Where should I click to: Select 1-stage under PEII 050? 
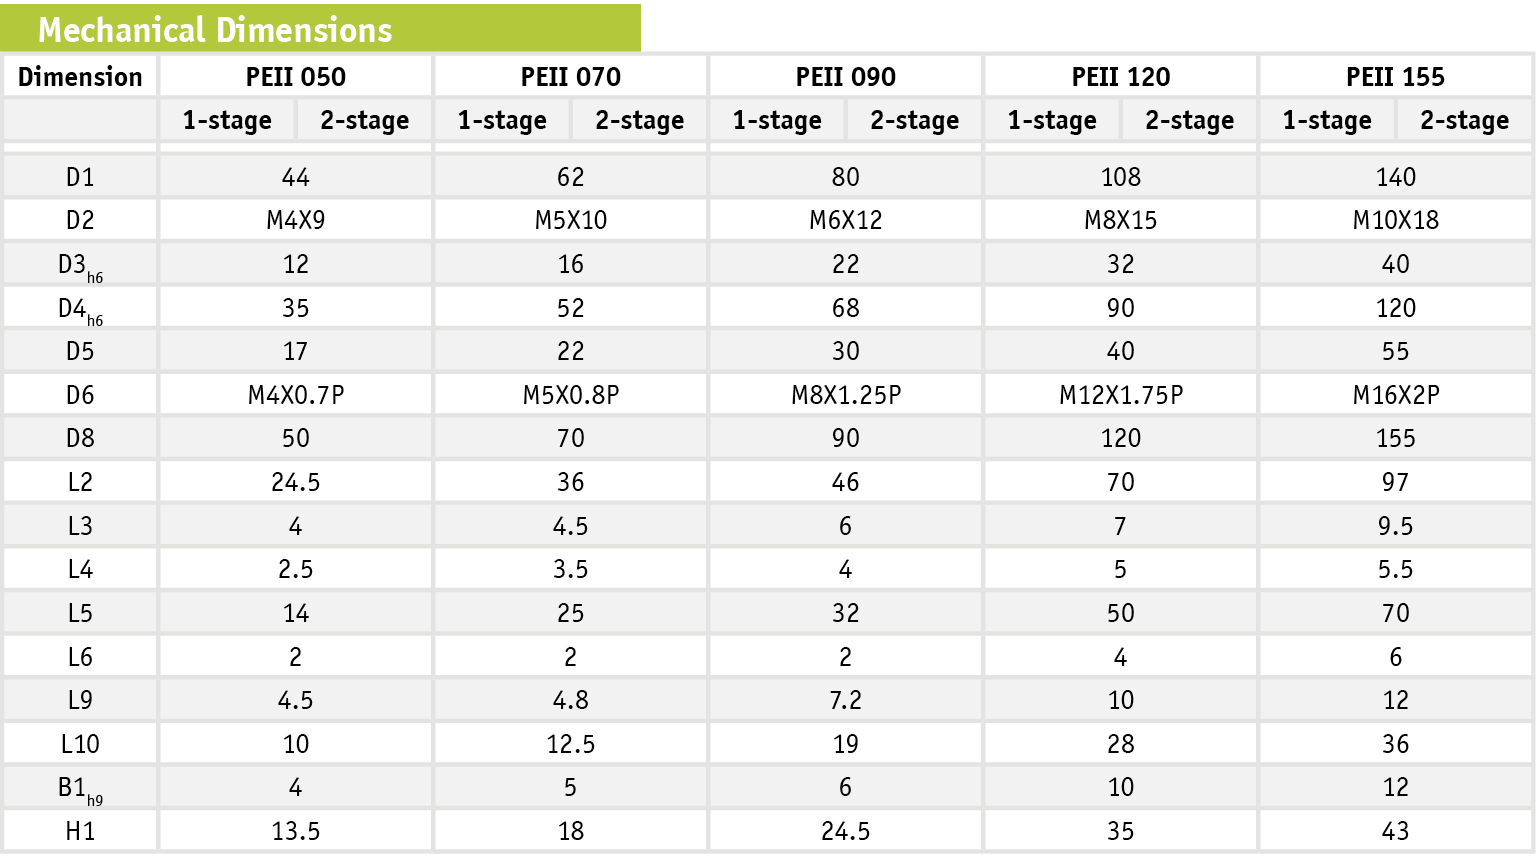(x=227, y=121)
